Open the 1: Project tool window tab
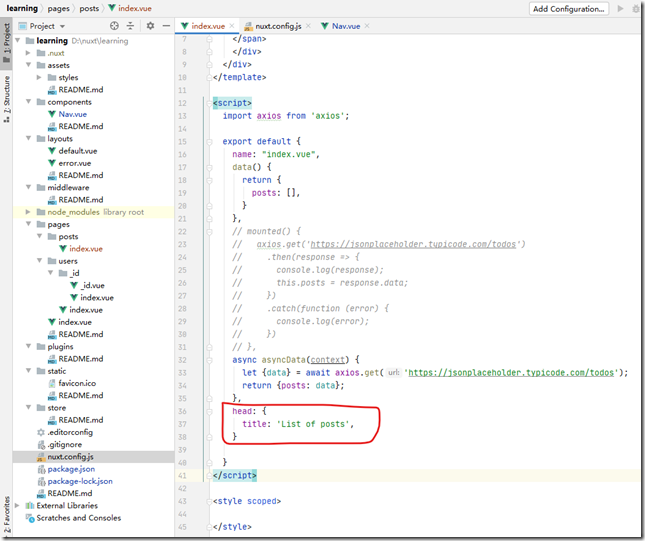Image resolution: width=645 pixels, height=541 pixels. (7, 42)
